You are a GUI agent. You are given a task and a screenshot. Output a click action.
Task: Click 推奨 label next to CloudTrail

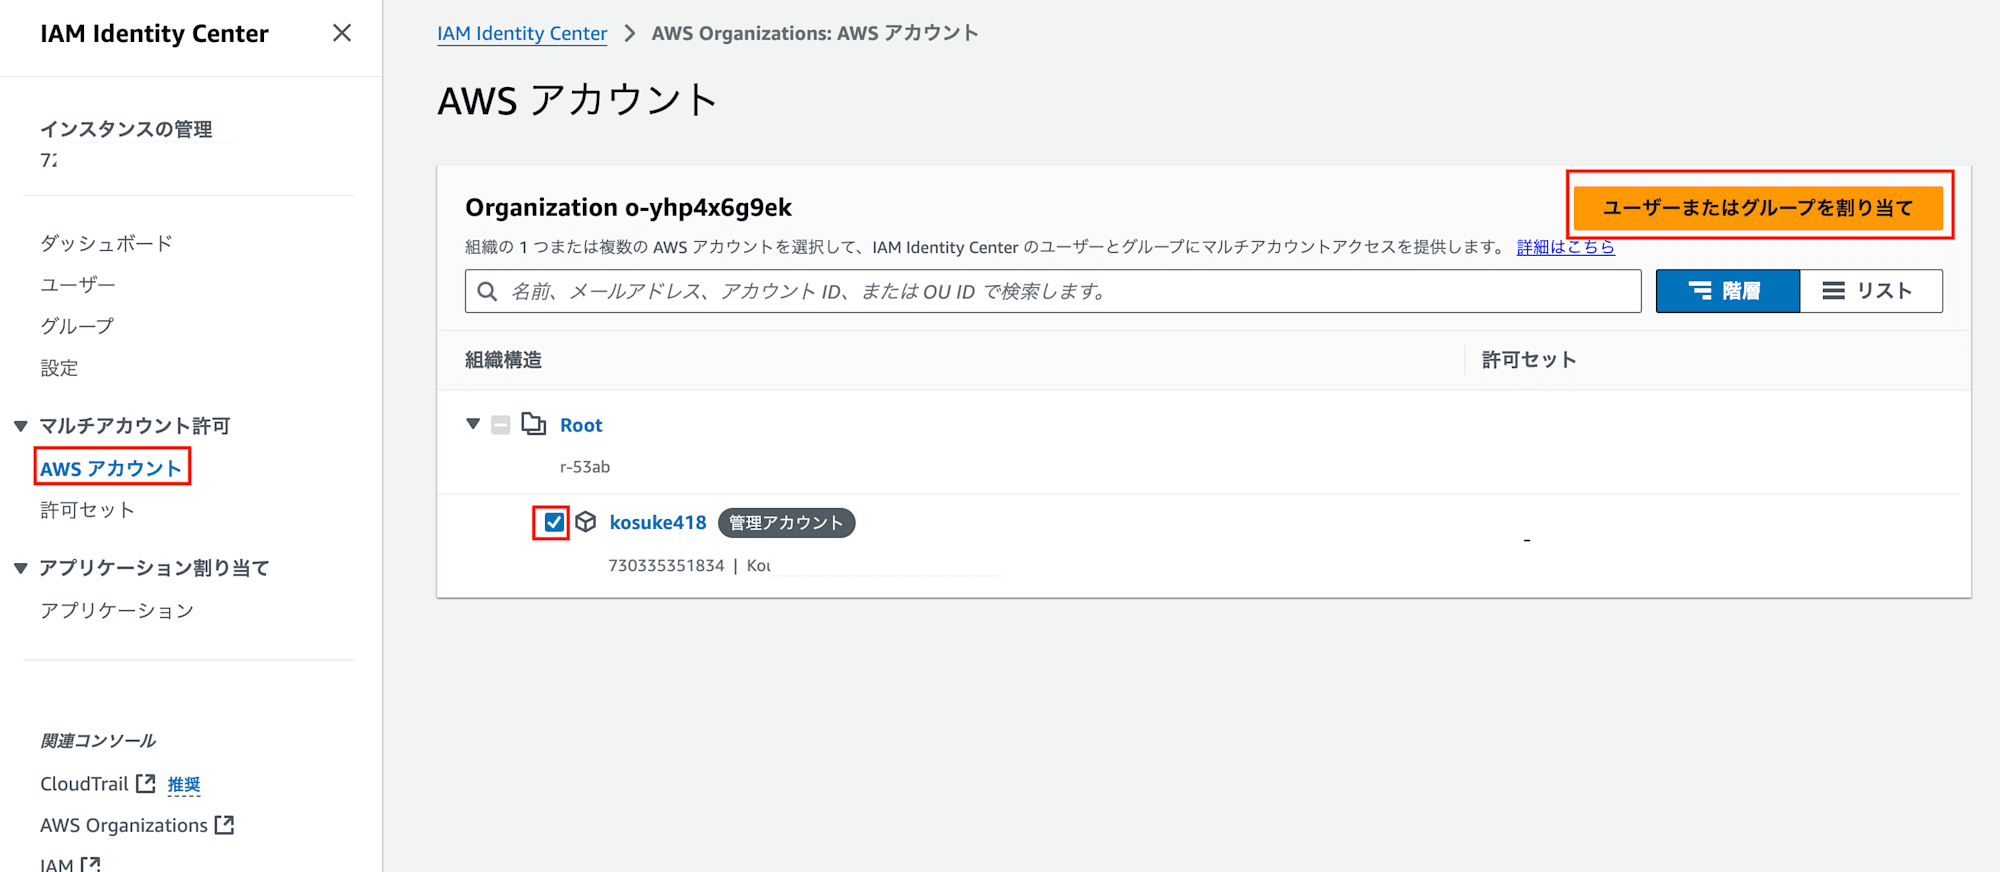click(184, 785)
